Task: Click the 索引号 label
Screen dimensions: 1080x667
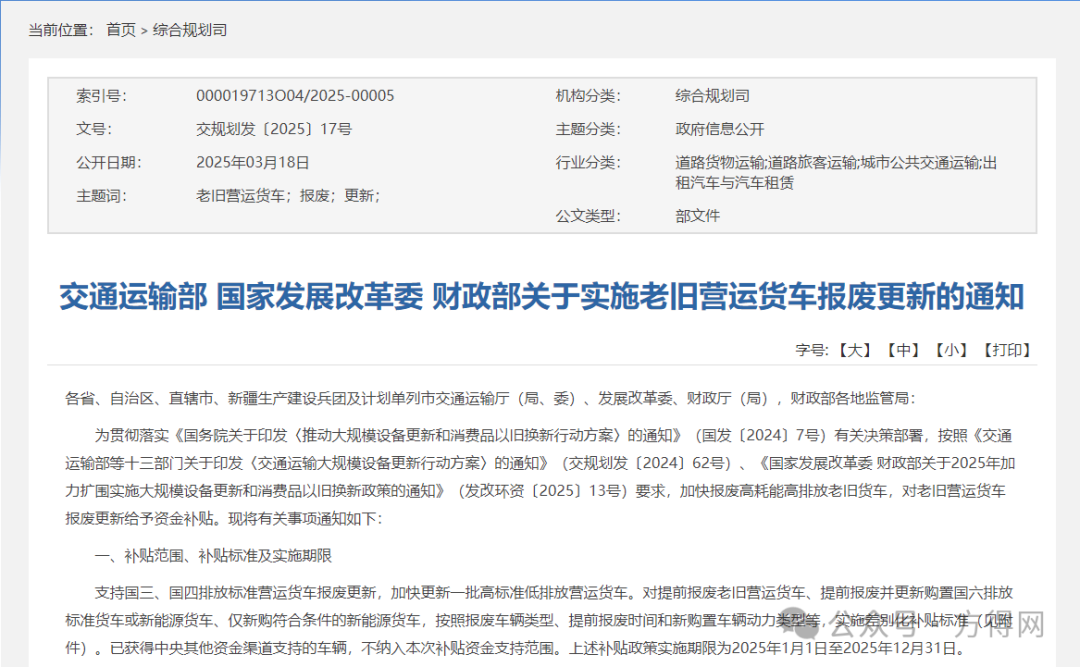Action: [x=101, y=96]
